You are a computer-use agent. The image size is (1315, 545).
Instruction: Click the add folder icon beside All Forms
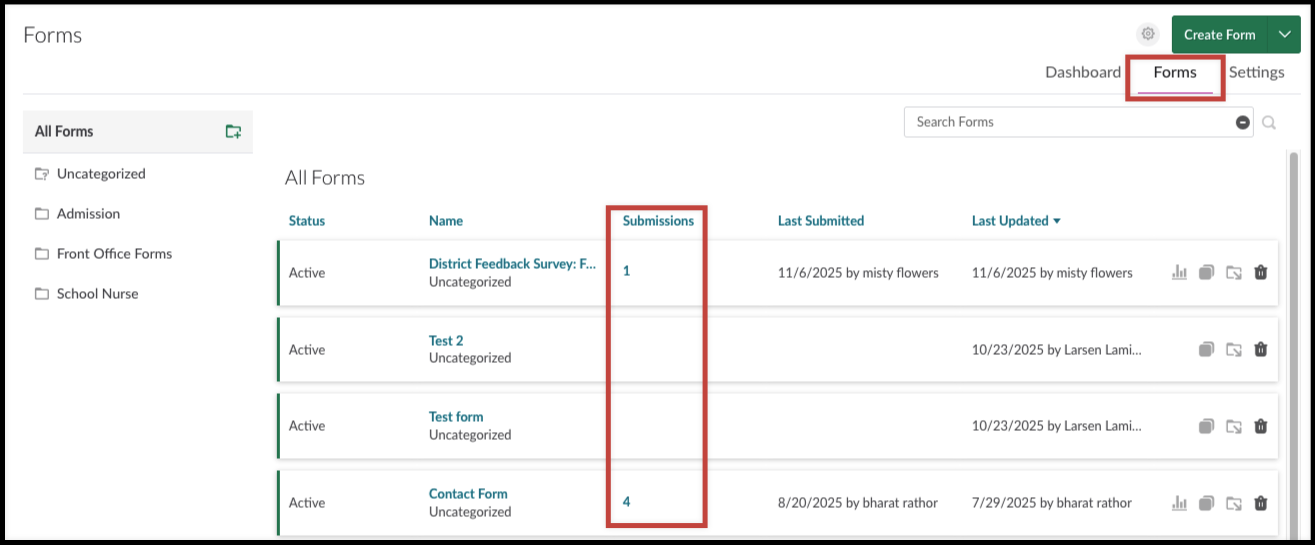click(233, 131)
